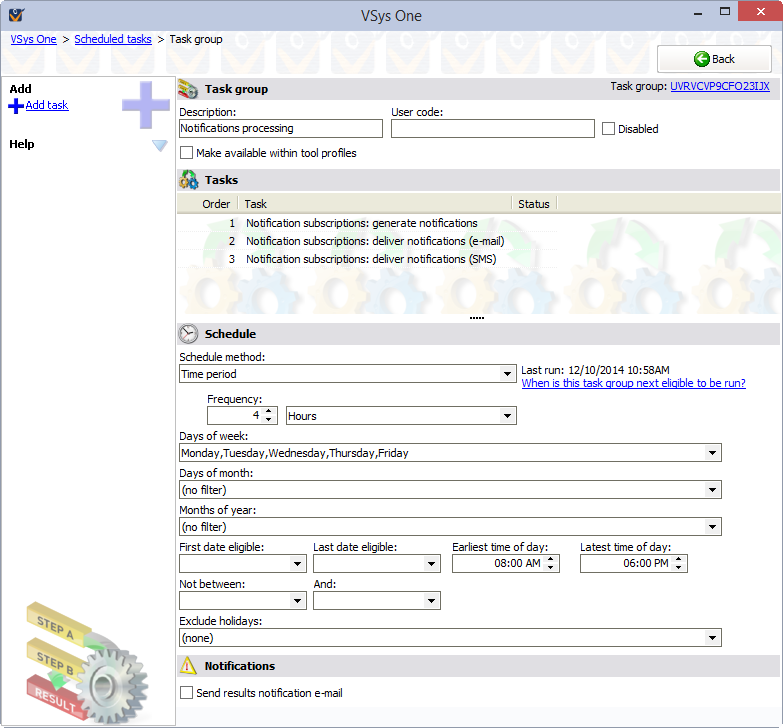
Task: Toggle the Disabled checkbox
Action: coord(608,129)
